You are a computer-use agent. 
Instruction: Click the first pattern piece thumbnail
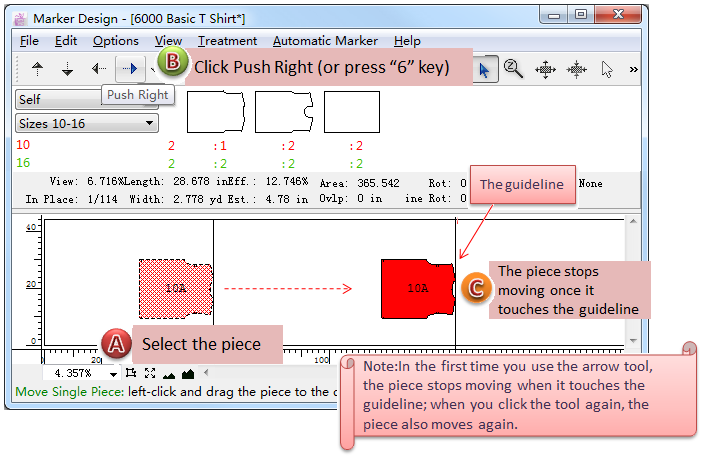click(215, 112)
